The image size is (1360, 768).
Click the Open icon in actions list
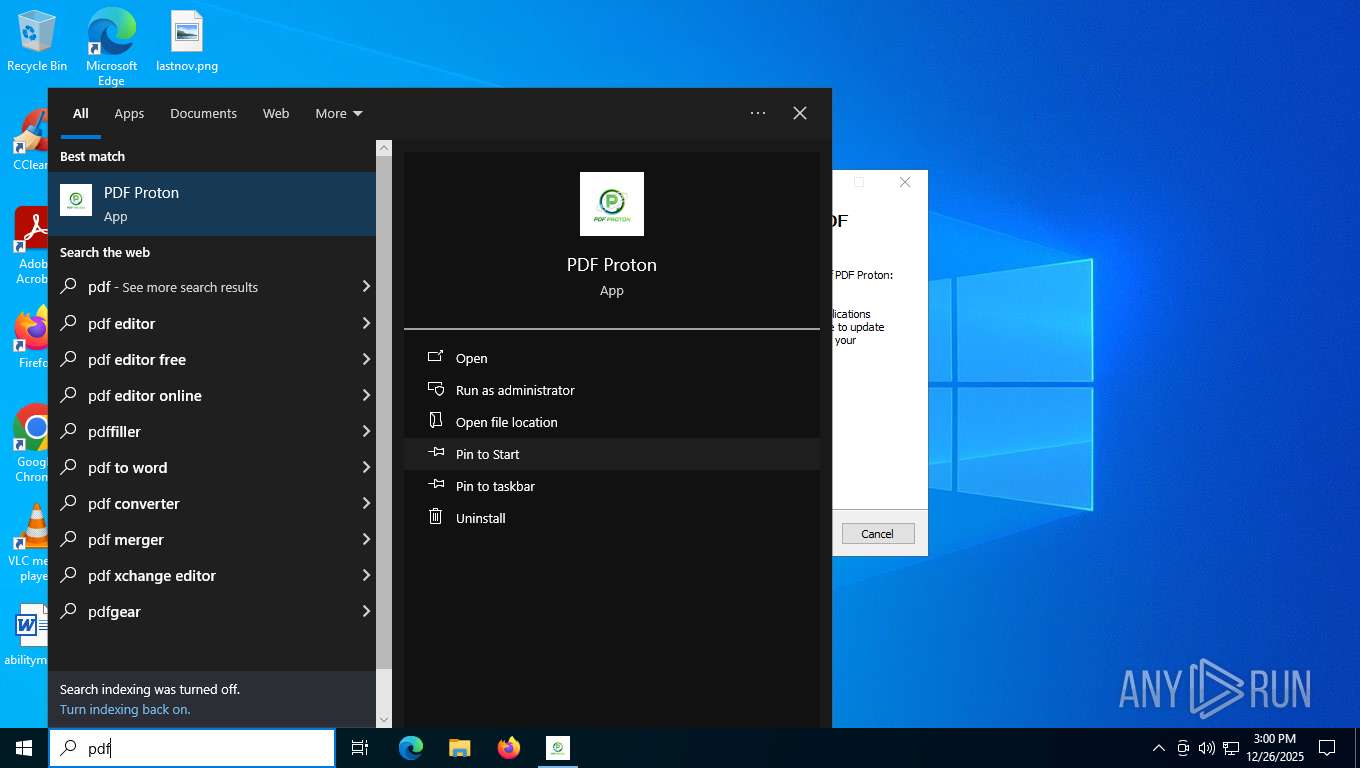click(x=435, y=357)
